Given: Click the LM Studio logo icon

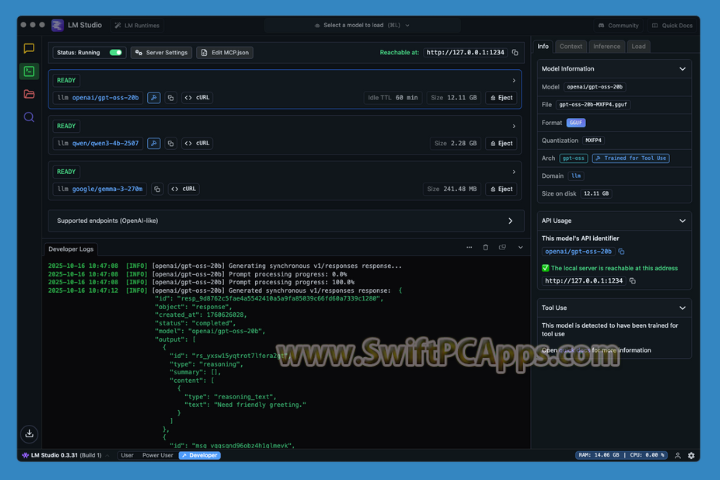Looking at the screenshot, I should pos(57,25).
